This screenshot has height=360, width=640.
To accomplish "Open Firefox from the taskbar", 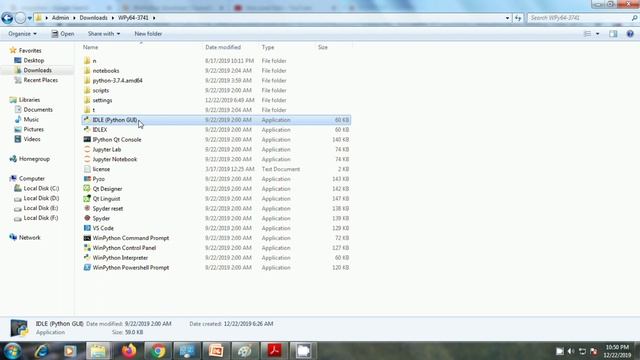I will 129,351.
